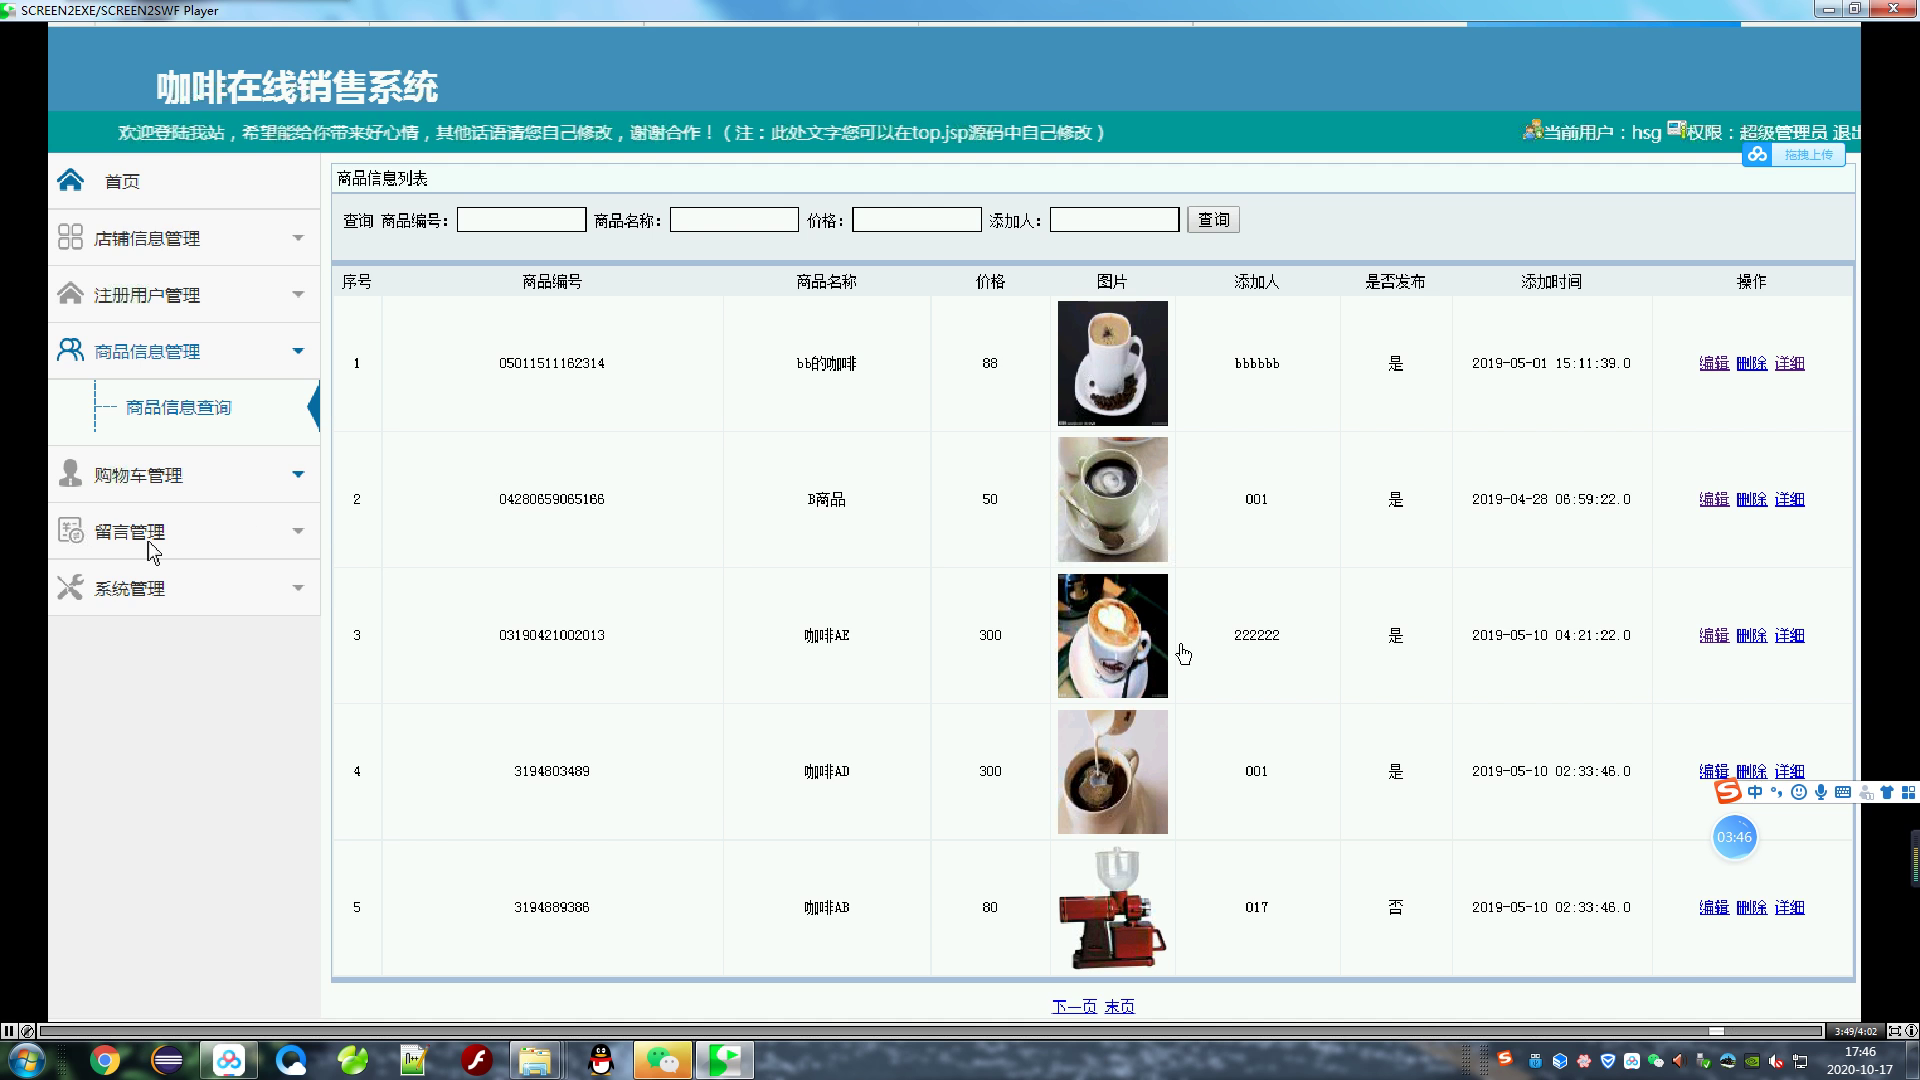Viewport: 1920px width, 1080px height.
Task: Click 退出 logout link in header
Action: click(1846, 132)
